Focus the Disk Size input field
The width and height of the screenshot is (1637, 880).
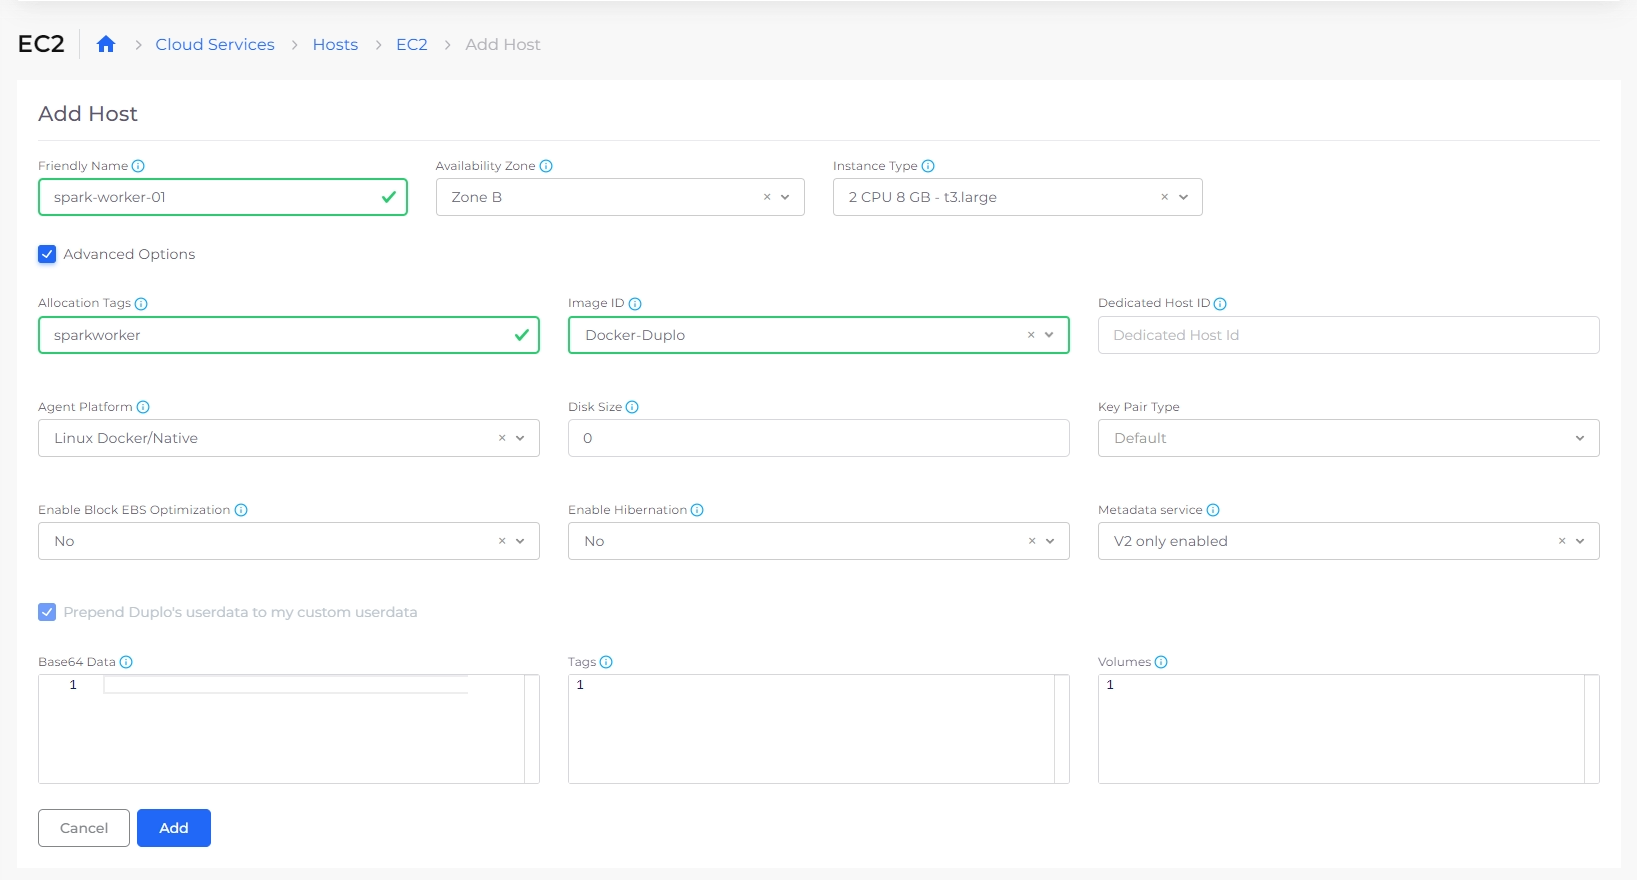tap(818, 438)
